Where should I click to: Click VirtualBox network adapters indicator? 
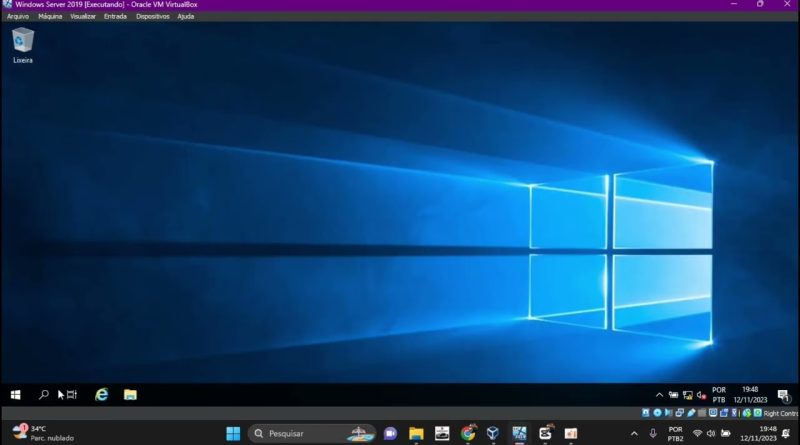coord(680,413)
